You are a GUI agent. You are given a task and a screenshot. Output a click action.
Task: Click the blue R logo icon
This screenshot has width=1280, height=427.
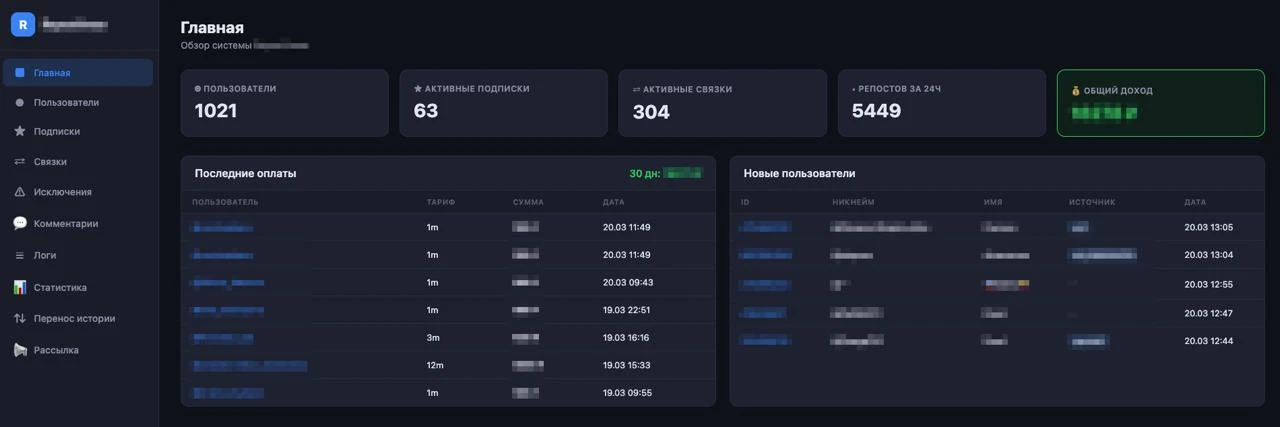[23, 24]
